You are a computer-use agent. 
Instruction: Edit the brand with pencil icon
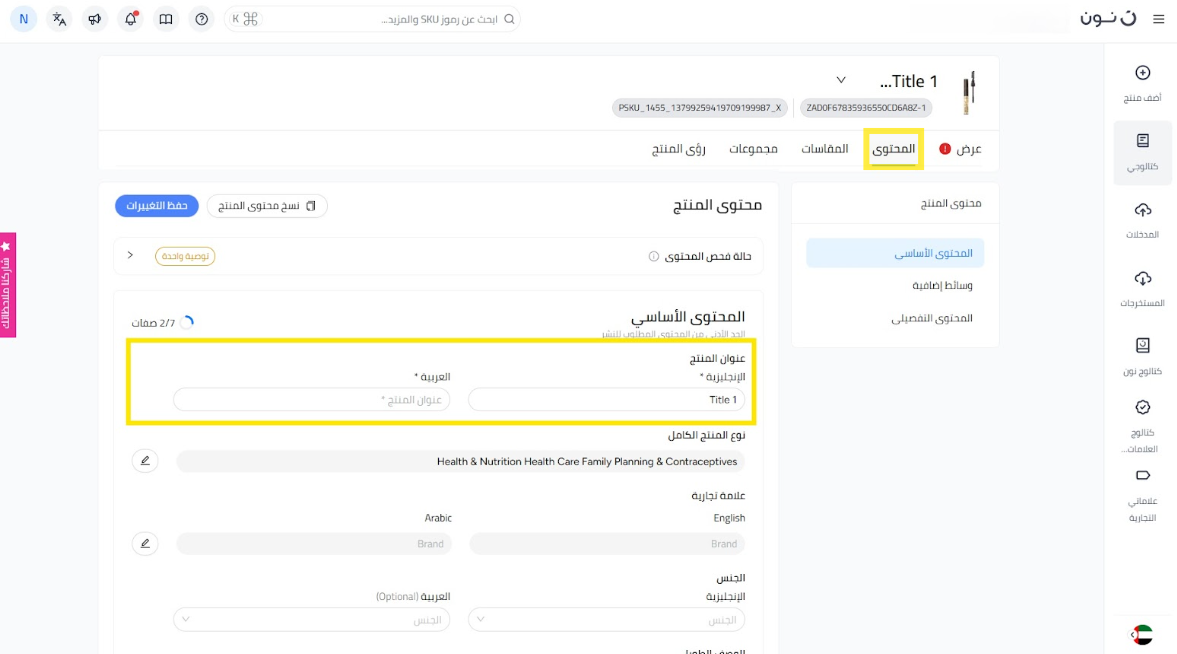[145, 544]
